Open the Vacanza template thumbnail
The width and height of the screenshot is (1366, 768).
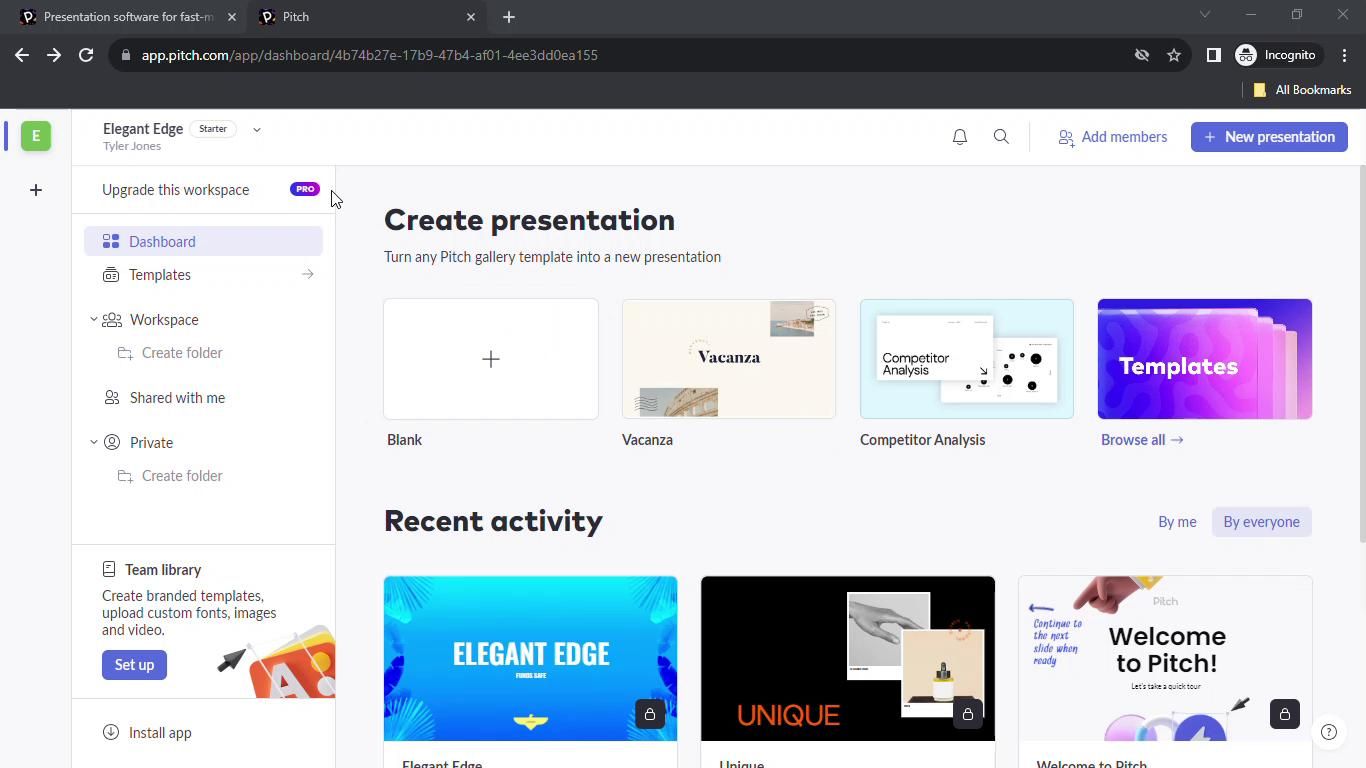[x=728, y=359]
